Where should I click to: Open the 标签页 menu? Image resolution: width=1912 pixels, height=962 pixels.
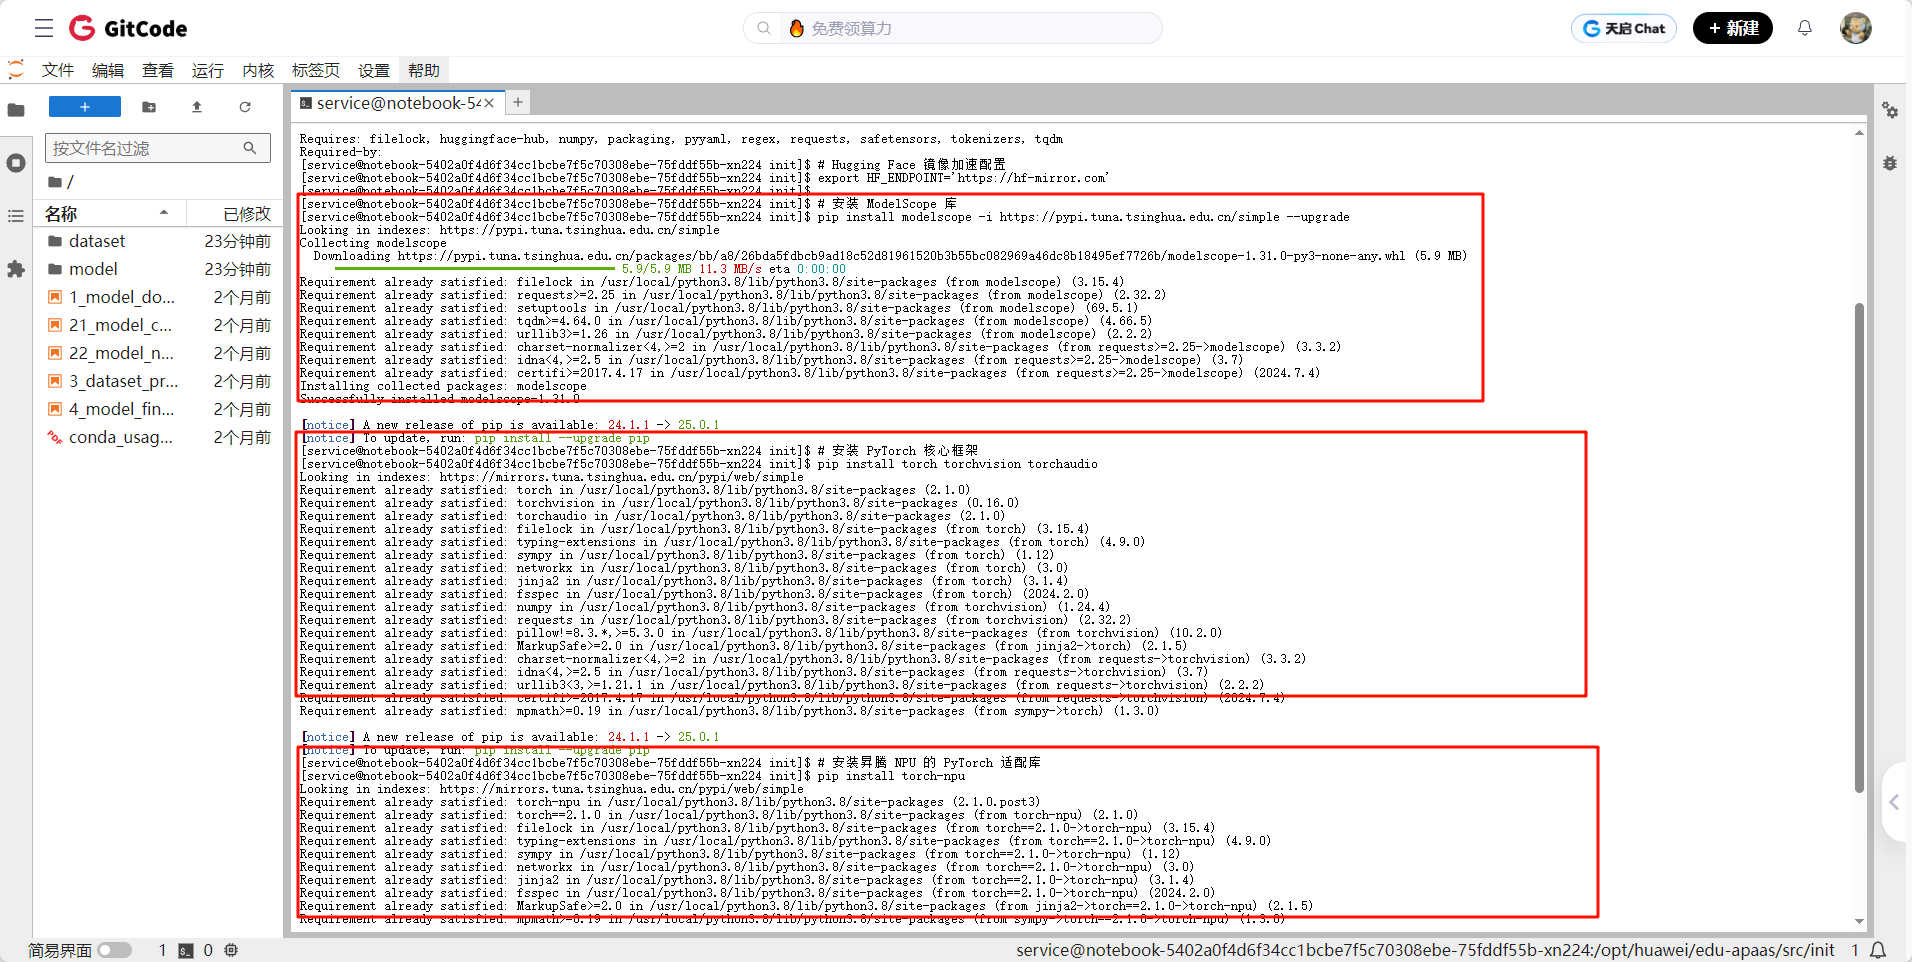click(316, 70)
